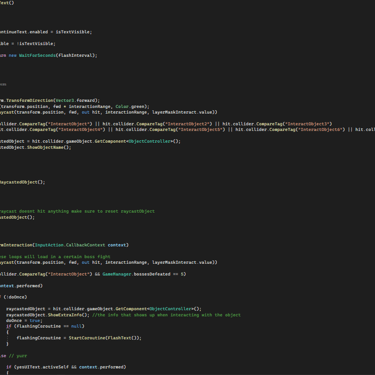Click 'bossesDefeated == 5' condition
The image size is (375, 375).
(x=158, y=274)
